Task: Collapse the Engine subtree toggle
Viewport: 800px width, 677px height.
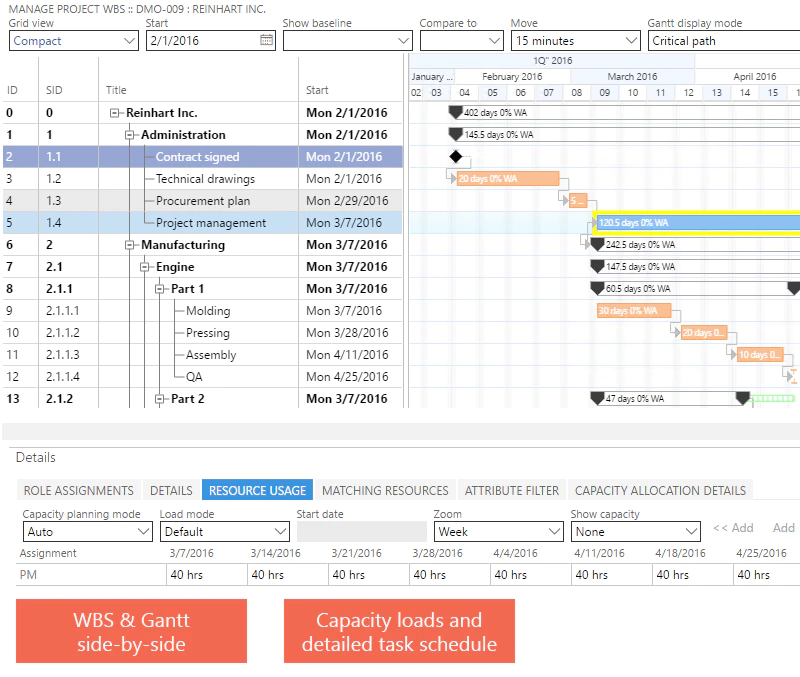Action: 144,267
